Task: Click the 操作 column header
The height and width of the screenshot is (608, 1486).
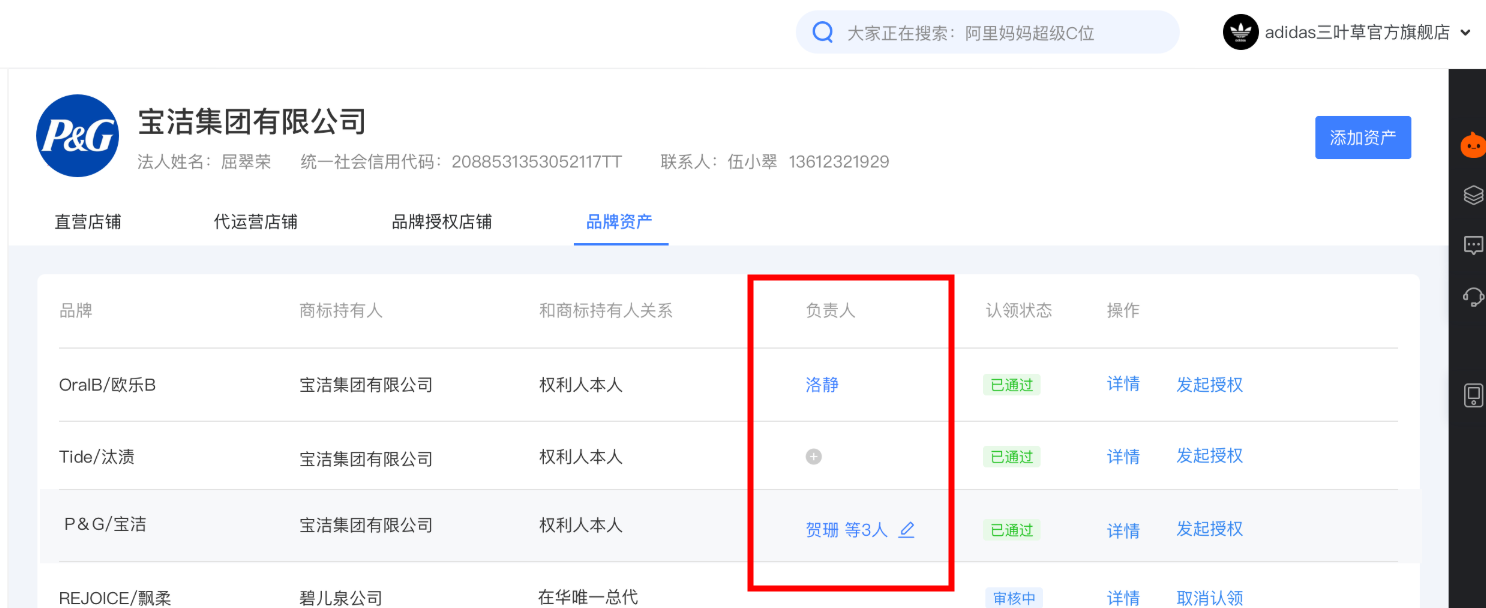Action: coord(1123,310)
